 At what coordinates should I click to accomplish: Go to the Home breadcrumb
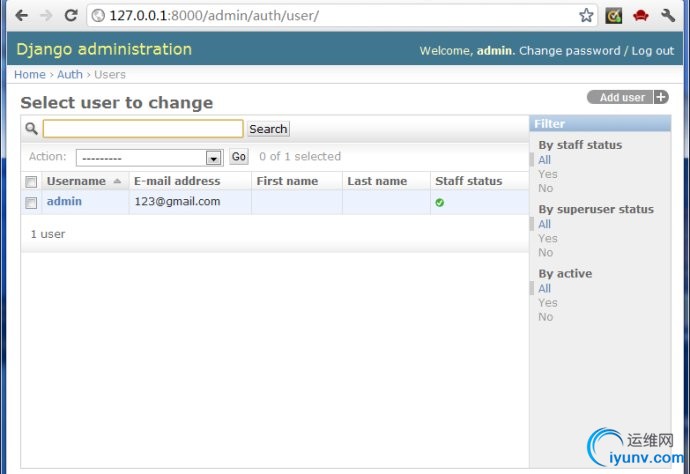tap(29, 74)
